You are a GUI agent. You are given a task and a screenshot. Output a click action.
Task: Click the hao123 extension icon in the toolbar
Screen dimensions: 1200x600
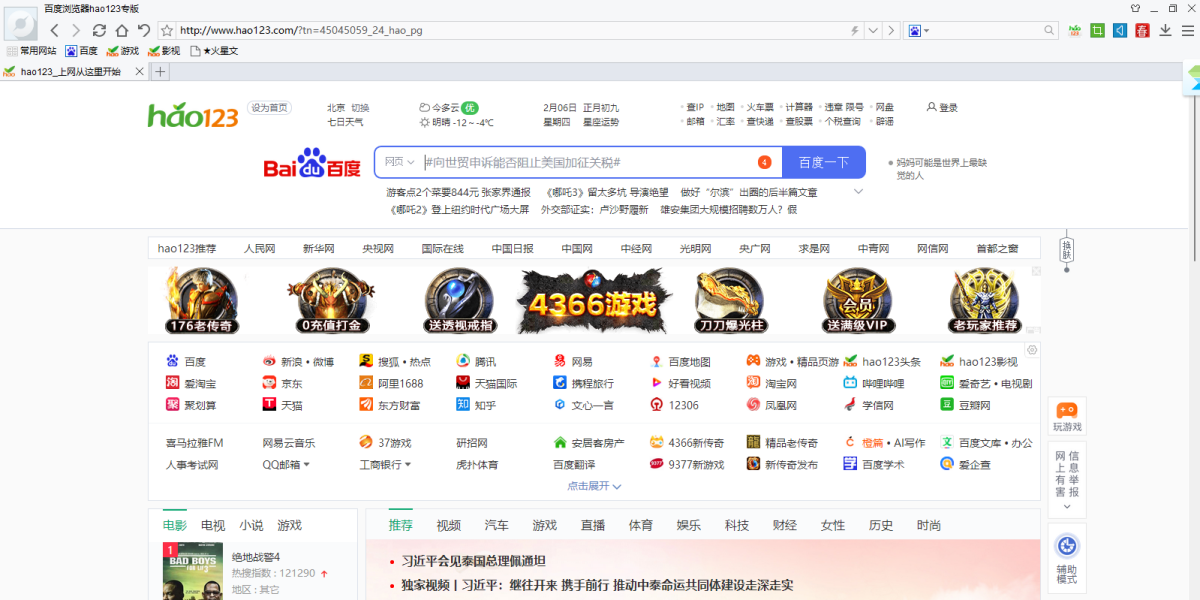1073,30
